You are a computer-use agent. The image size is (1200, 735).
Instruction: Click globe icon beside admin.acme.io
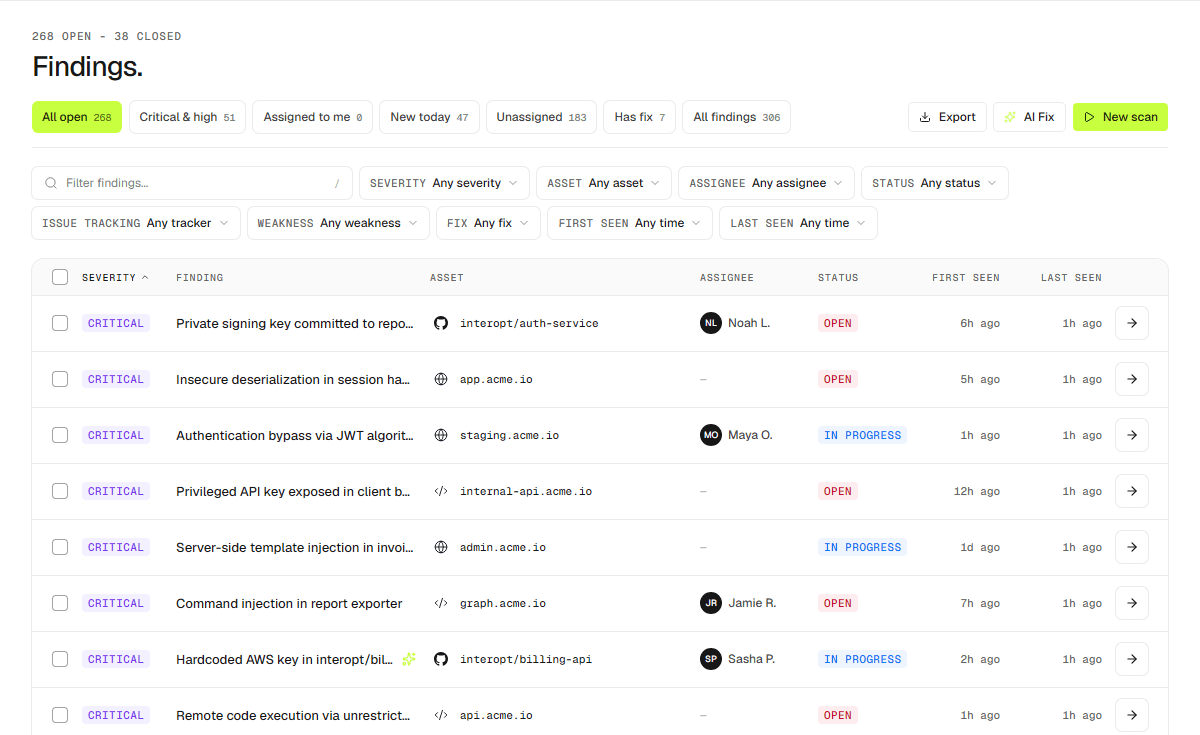pos(441,547)
